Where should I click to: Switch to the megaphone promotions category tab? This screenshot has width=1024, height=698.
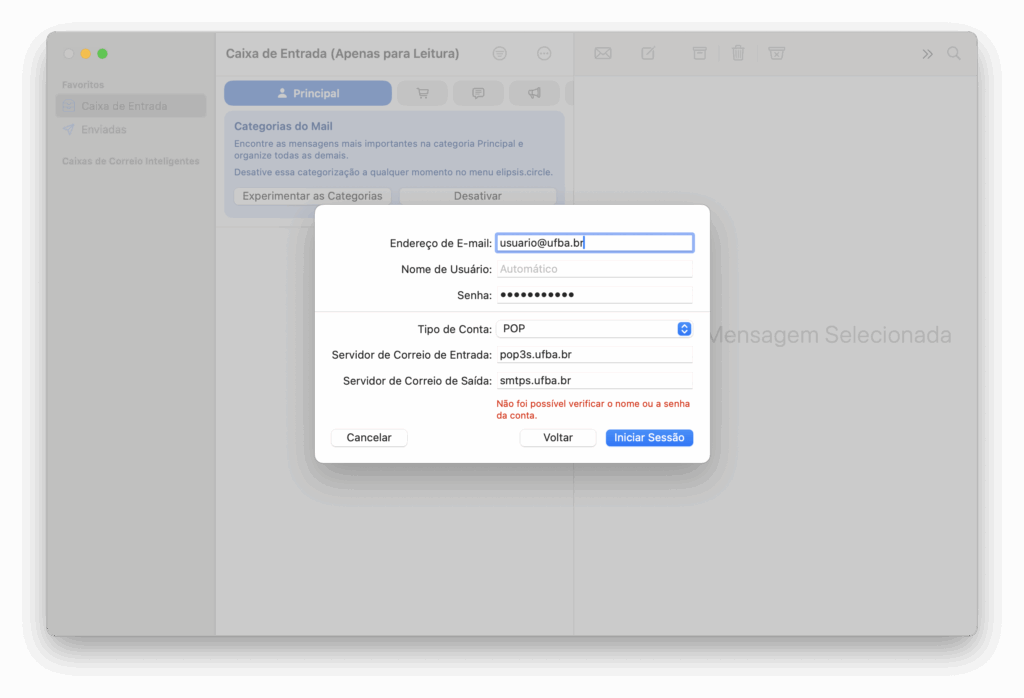point(534,93)
